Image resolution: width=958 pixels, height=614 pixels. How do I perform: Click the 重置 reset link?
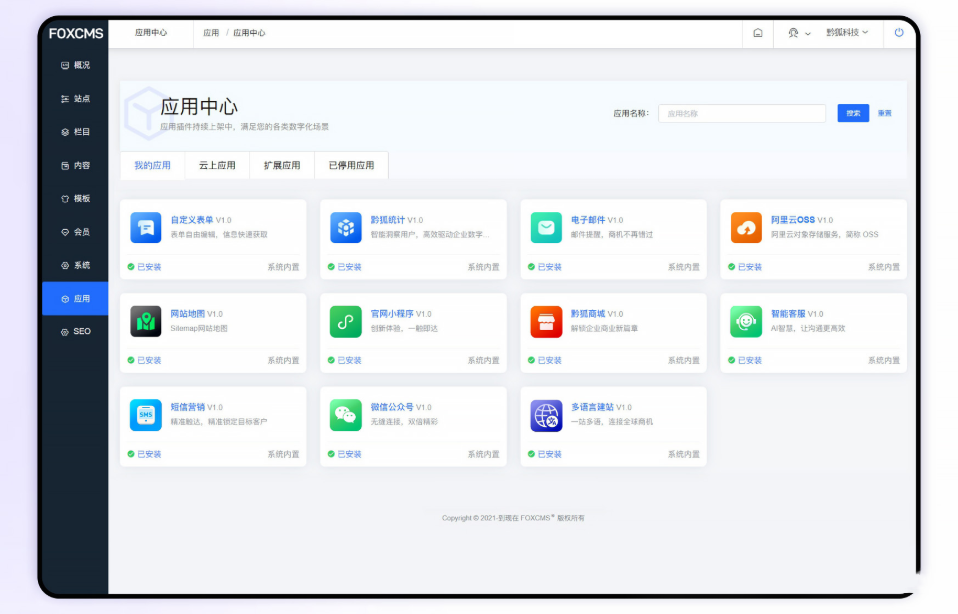point(885,114)
